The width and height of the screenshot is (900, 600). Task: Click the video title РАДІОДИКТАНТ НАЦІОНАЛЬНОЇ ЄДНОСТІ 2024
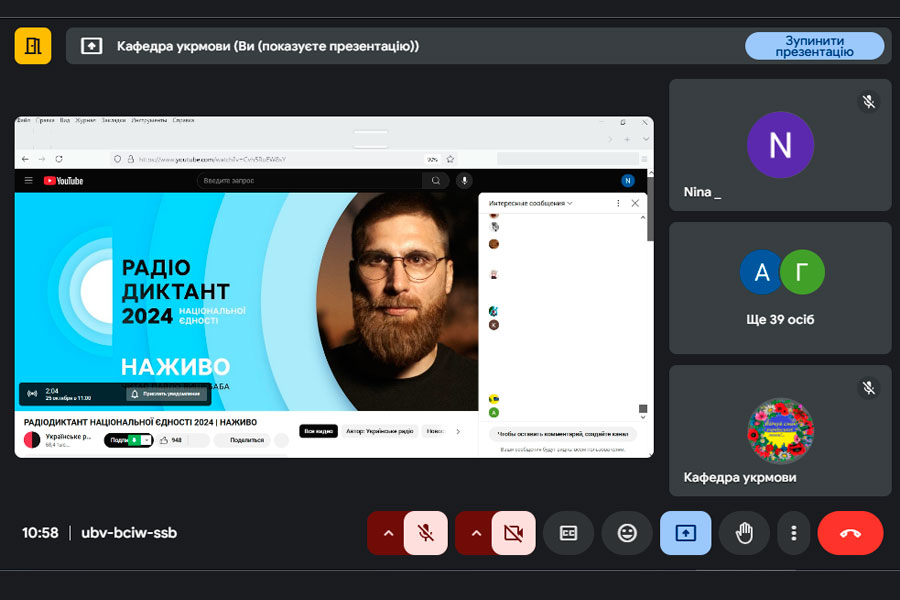click(140, 422)
